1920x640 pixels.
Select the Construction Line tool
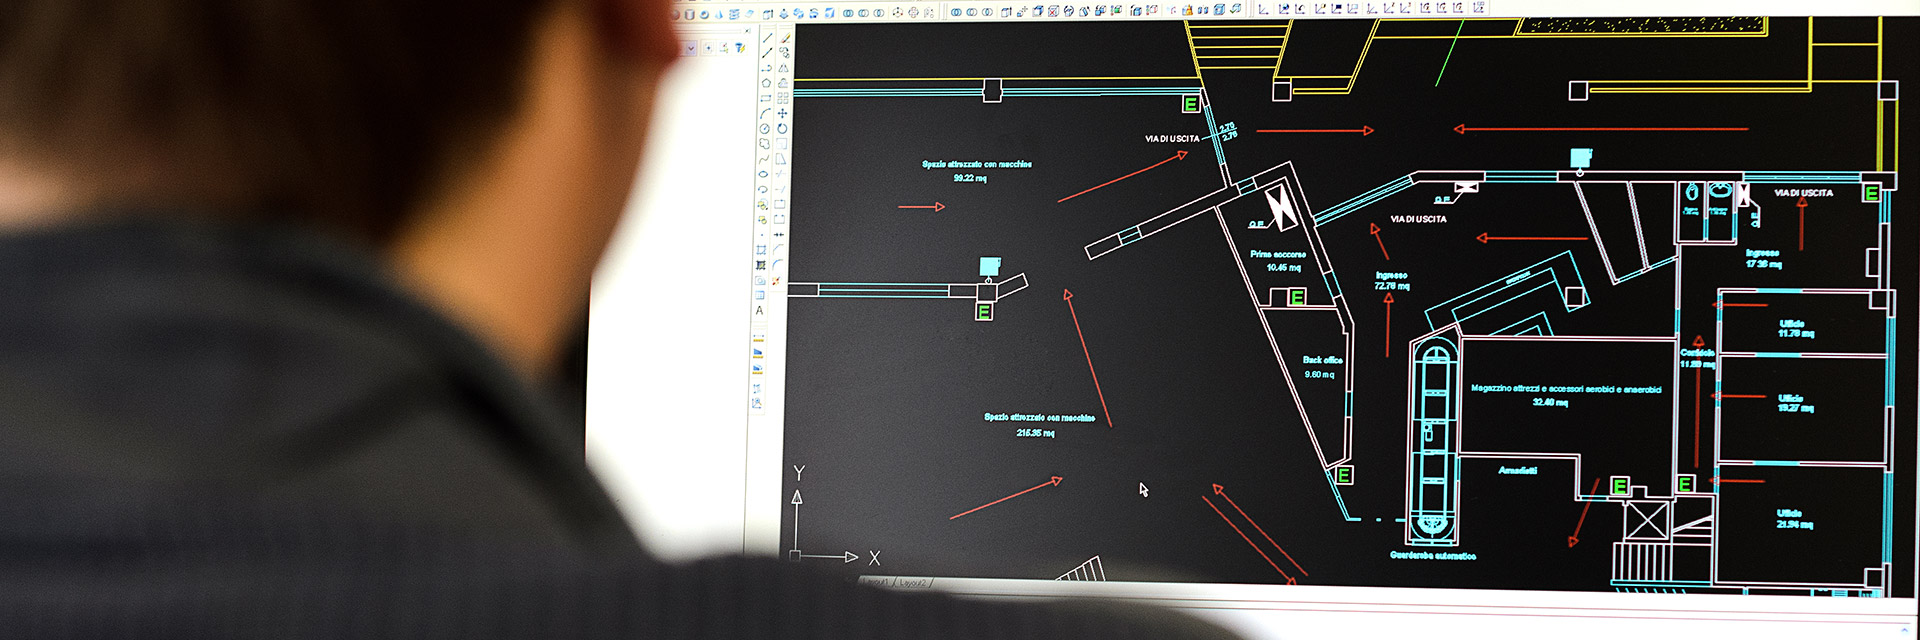click(x=766, y=53)
